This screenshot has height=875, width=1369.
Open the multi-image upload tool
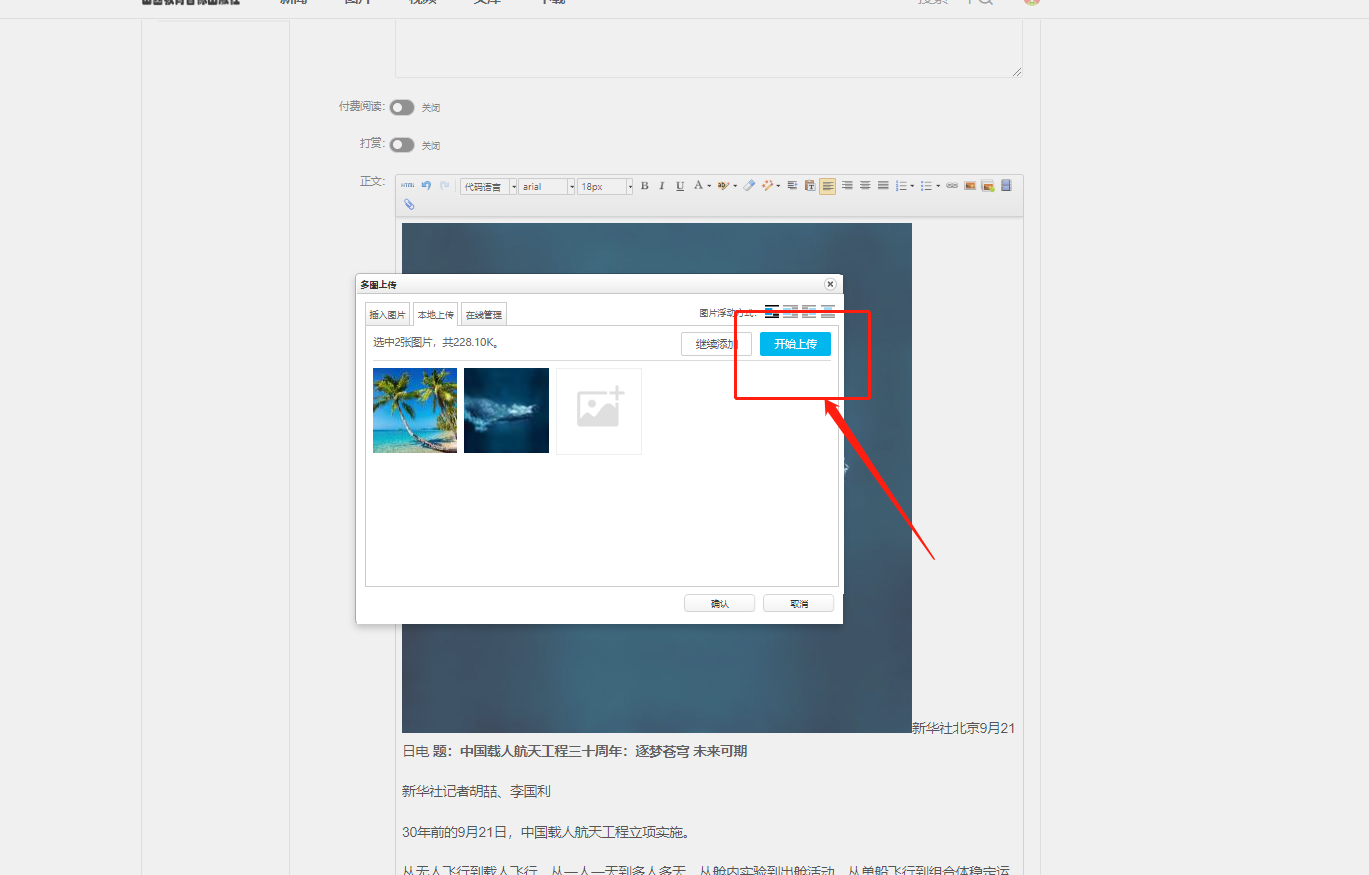tap(988, 186)
